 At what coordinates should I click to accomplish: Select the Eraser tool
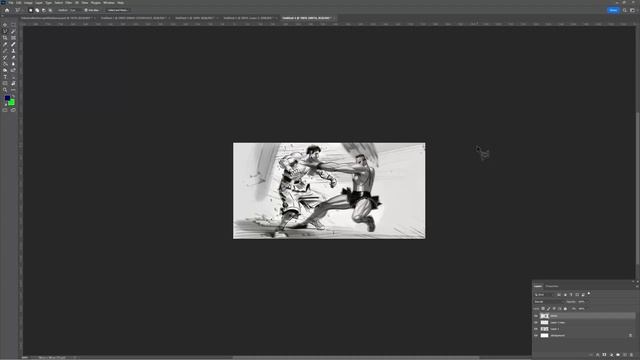tap(13, 58)
